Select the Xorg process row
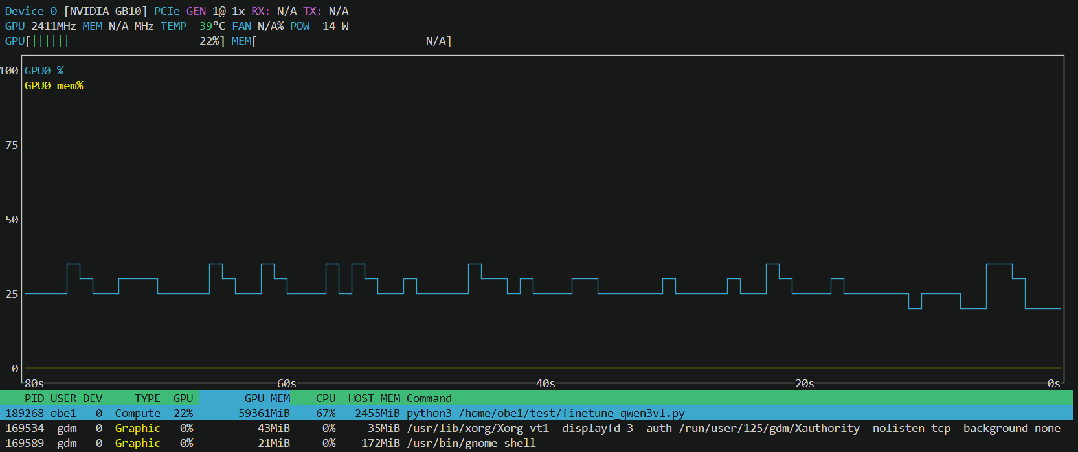1078x452 pixels. 538,428
